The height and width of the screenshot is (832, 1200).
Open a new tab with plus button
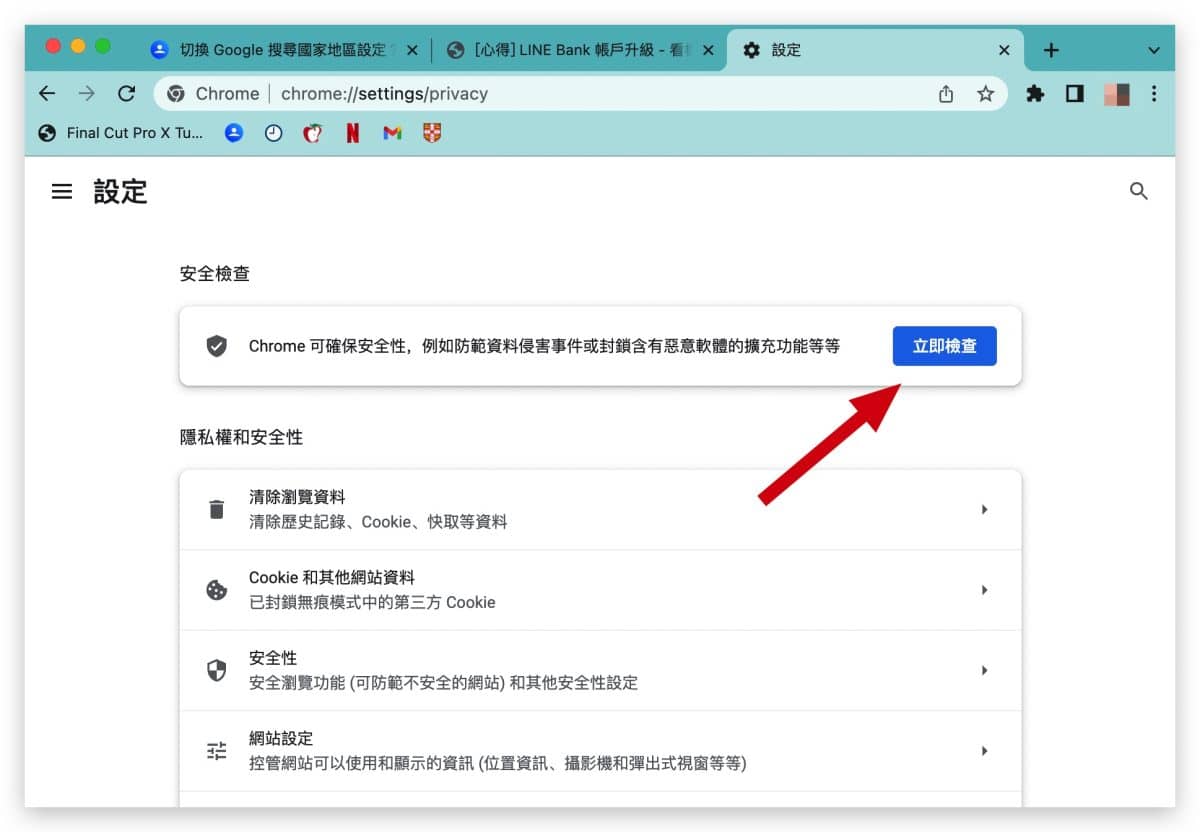click(1051, 50)
